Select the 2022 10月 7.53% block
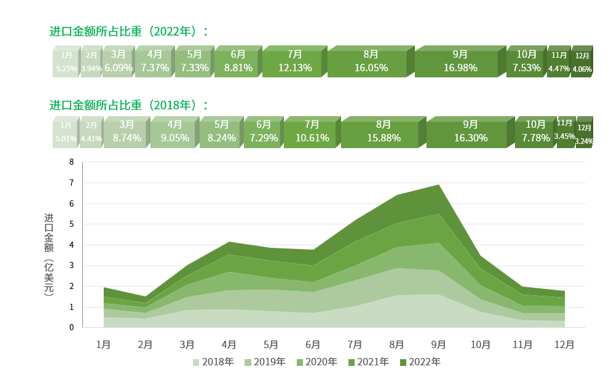This screenshot has width=612, height=377. (x=526, y=61)
